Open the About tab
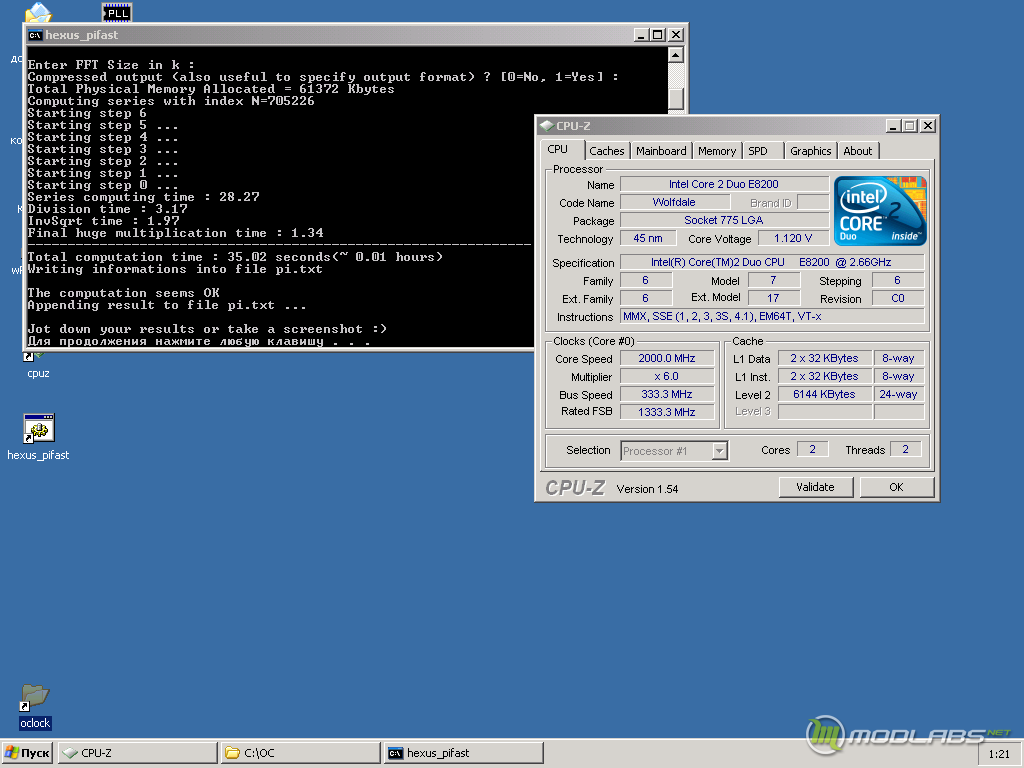 click(857, 151)
